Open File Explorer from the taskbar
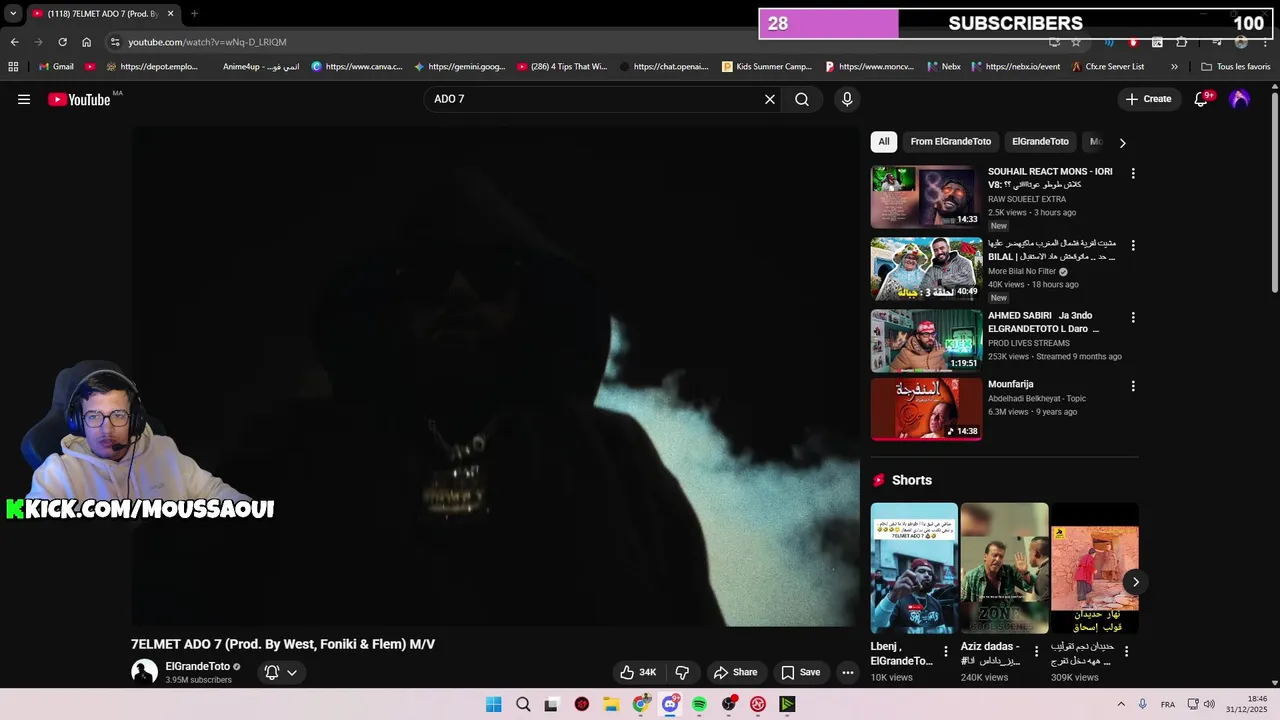Screen dimensions: 1280x720 pyautogui.click(x=611, y=704)
